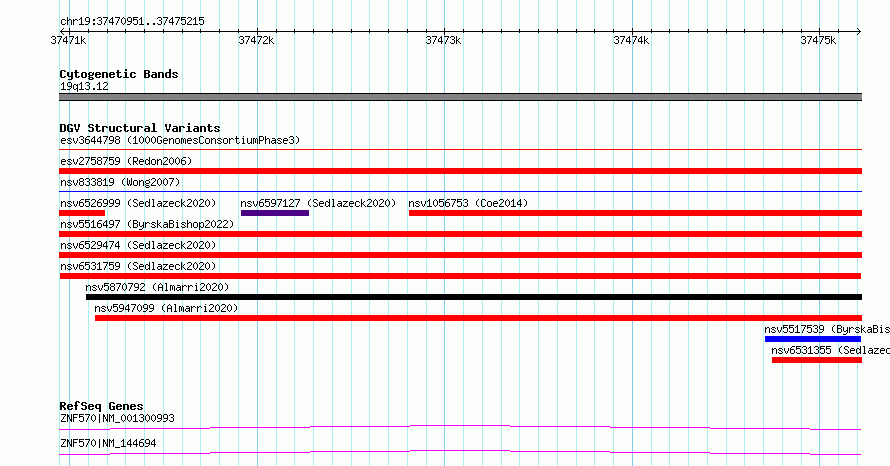Viewport: 890px width, 466px height.
Task: Click the chr19:37470951..37475215 region label
Action: 132,22
